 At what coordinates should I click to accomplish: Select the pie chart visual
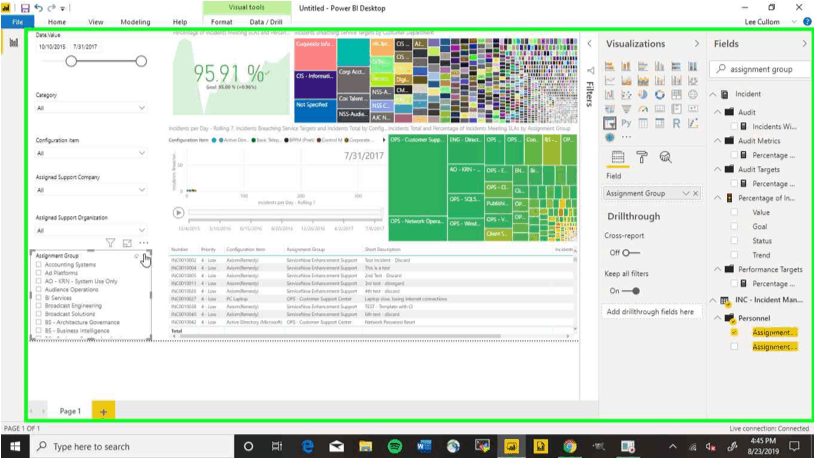[643, 95]
